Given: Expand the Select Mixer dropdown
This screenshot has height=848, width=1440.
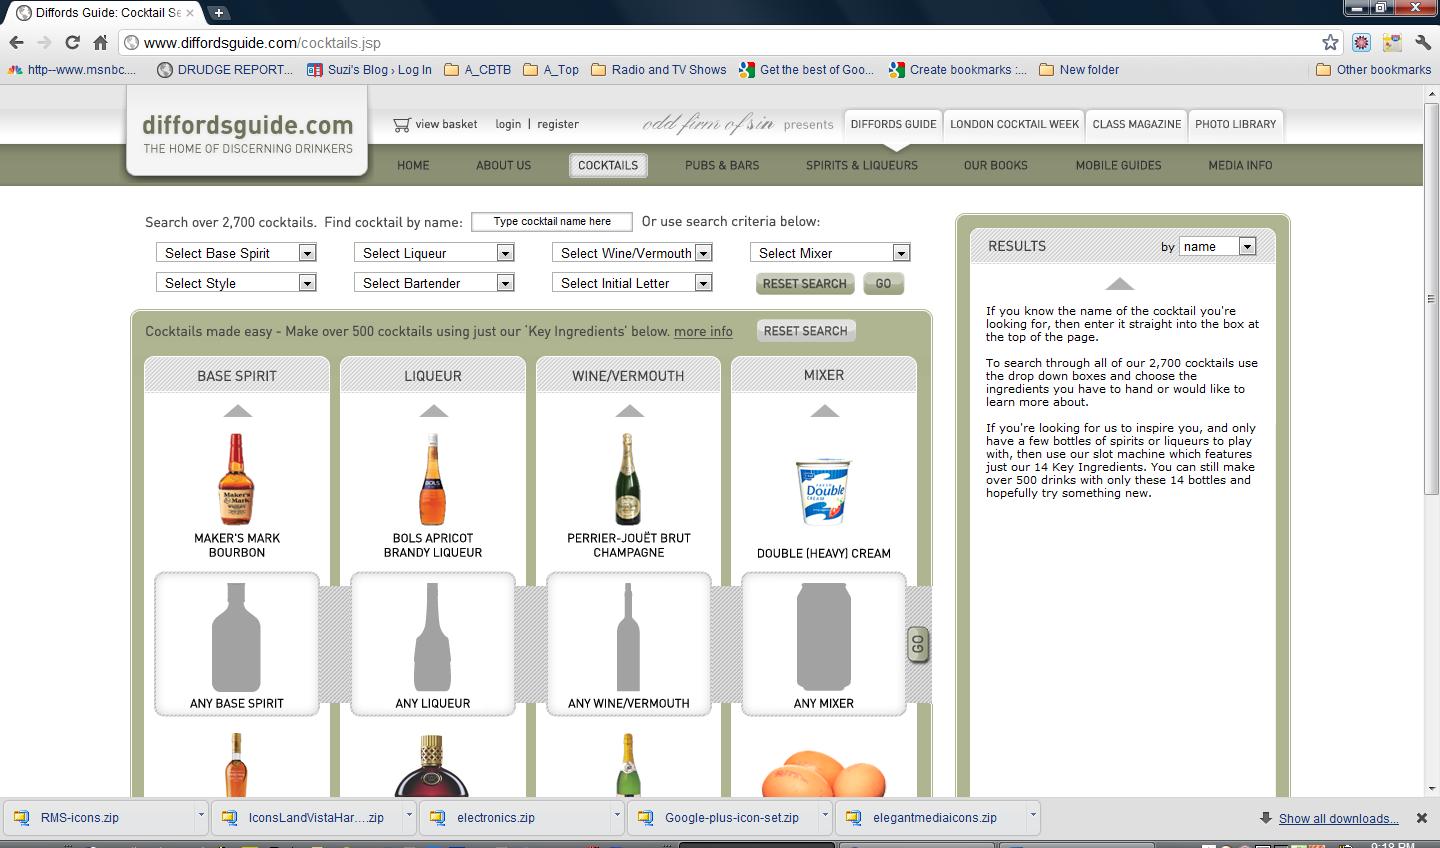Looking at the screenshot, I should point(829,253).
